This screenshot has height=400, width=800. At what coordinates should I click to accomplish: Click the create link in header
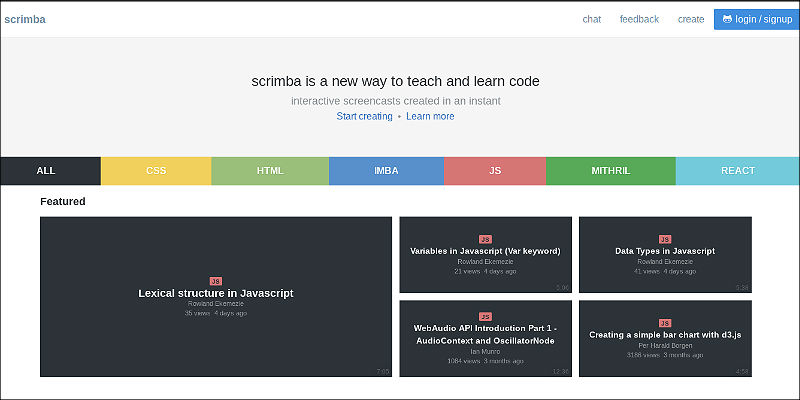pos(691,19)
